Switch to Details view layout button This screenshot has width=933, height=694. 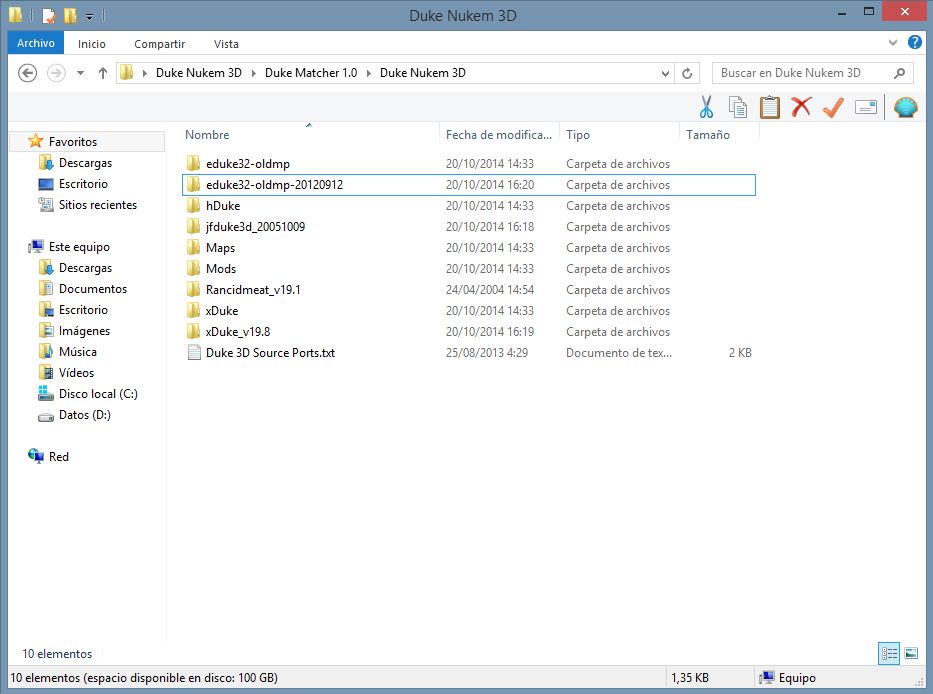click(x=889, y=654)
